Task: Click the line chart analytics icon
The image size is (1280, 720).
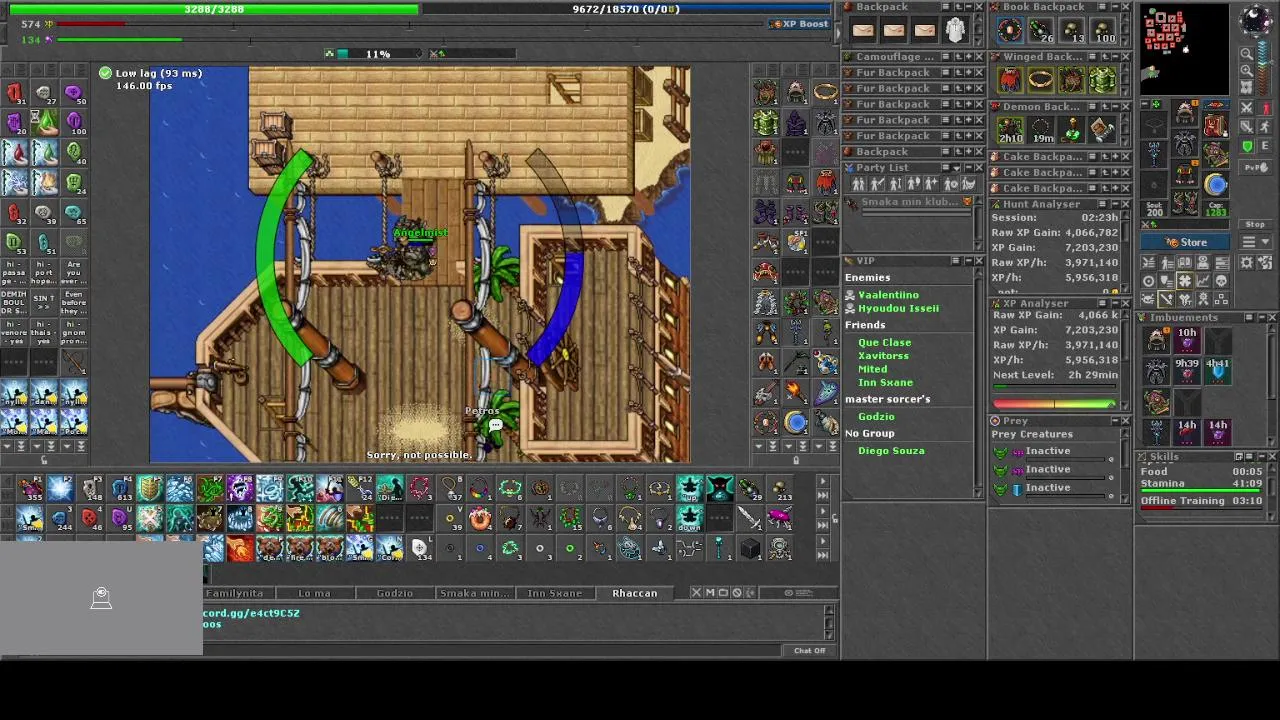Action: (x=1203, y=281)
